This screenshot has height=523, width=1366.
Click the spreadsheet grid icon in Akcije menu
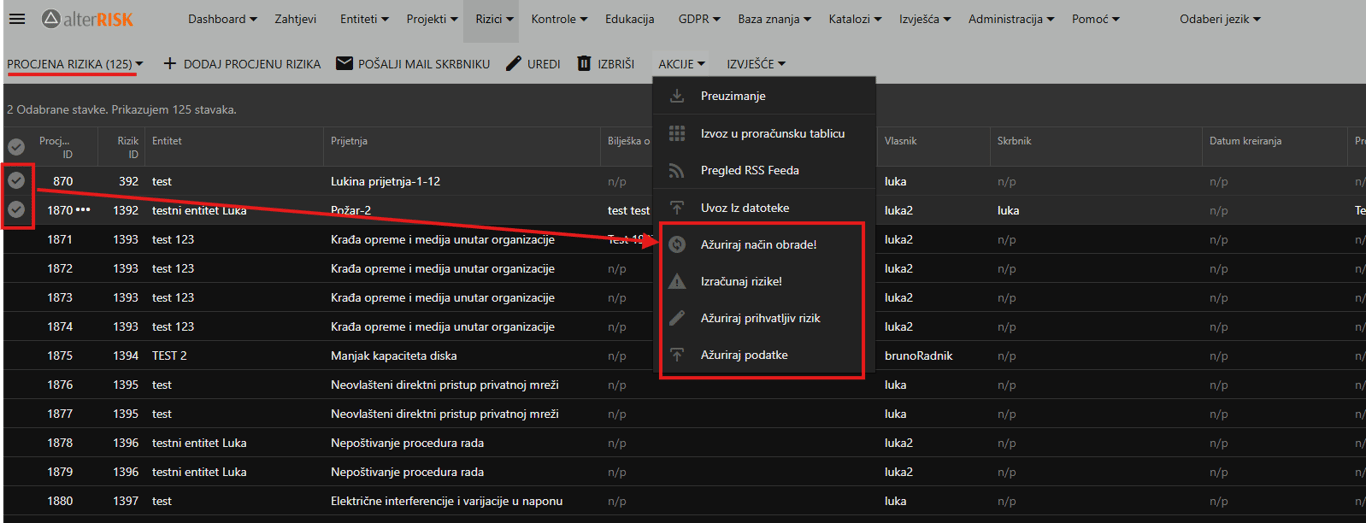click(x=677, y=133)
